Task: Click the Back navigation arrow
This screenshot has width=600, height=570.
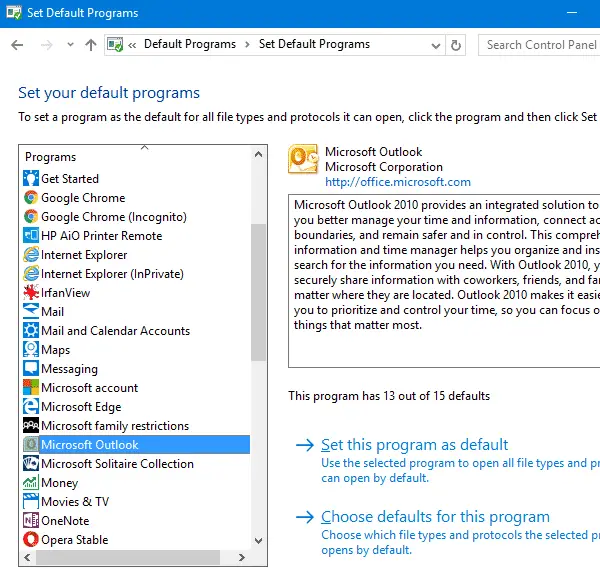Action: (17, 45)
